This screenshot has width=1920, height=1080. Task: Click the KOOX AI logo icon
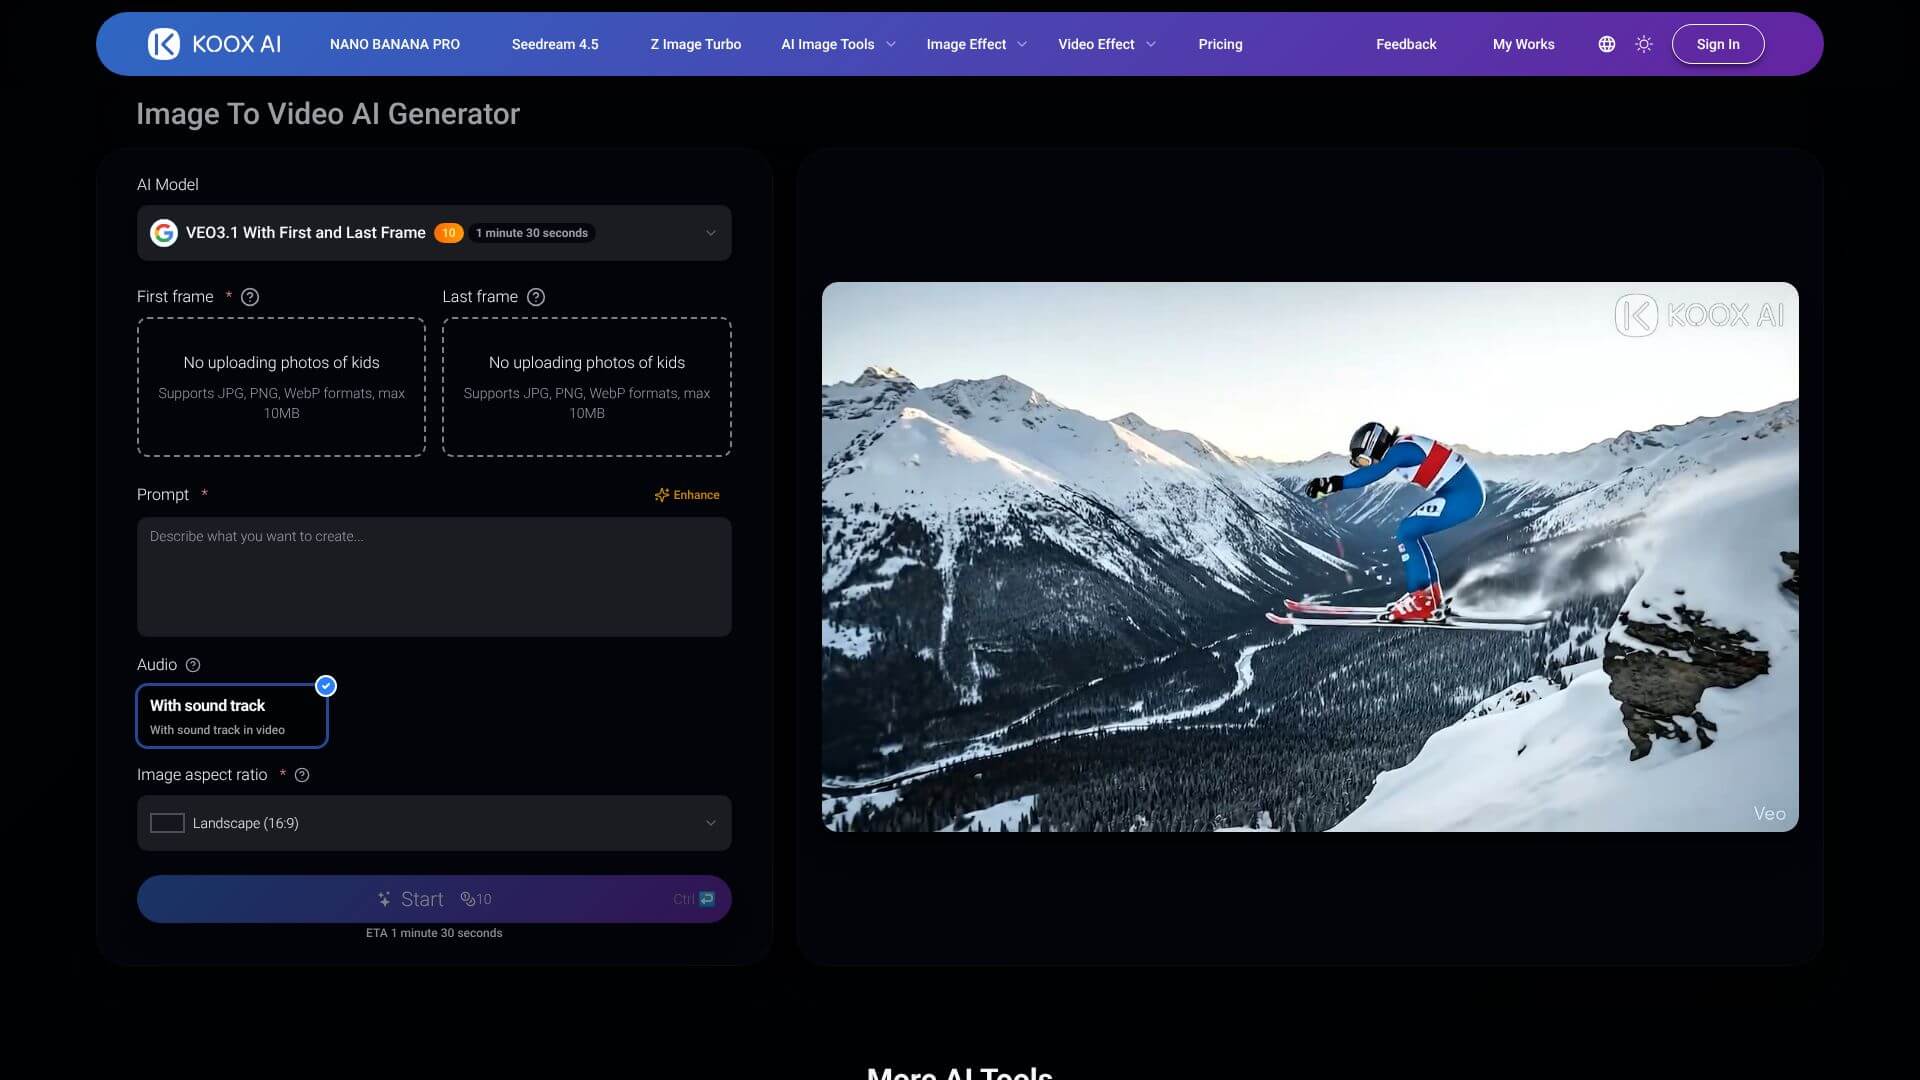pos(163,43)
